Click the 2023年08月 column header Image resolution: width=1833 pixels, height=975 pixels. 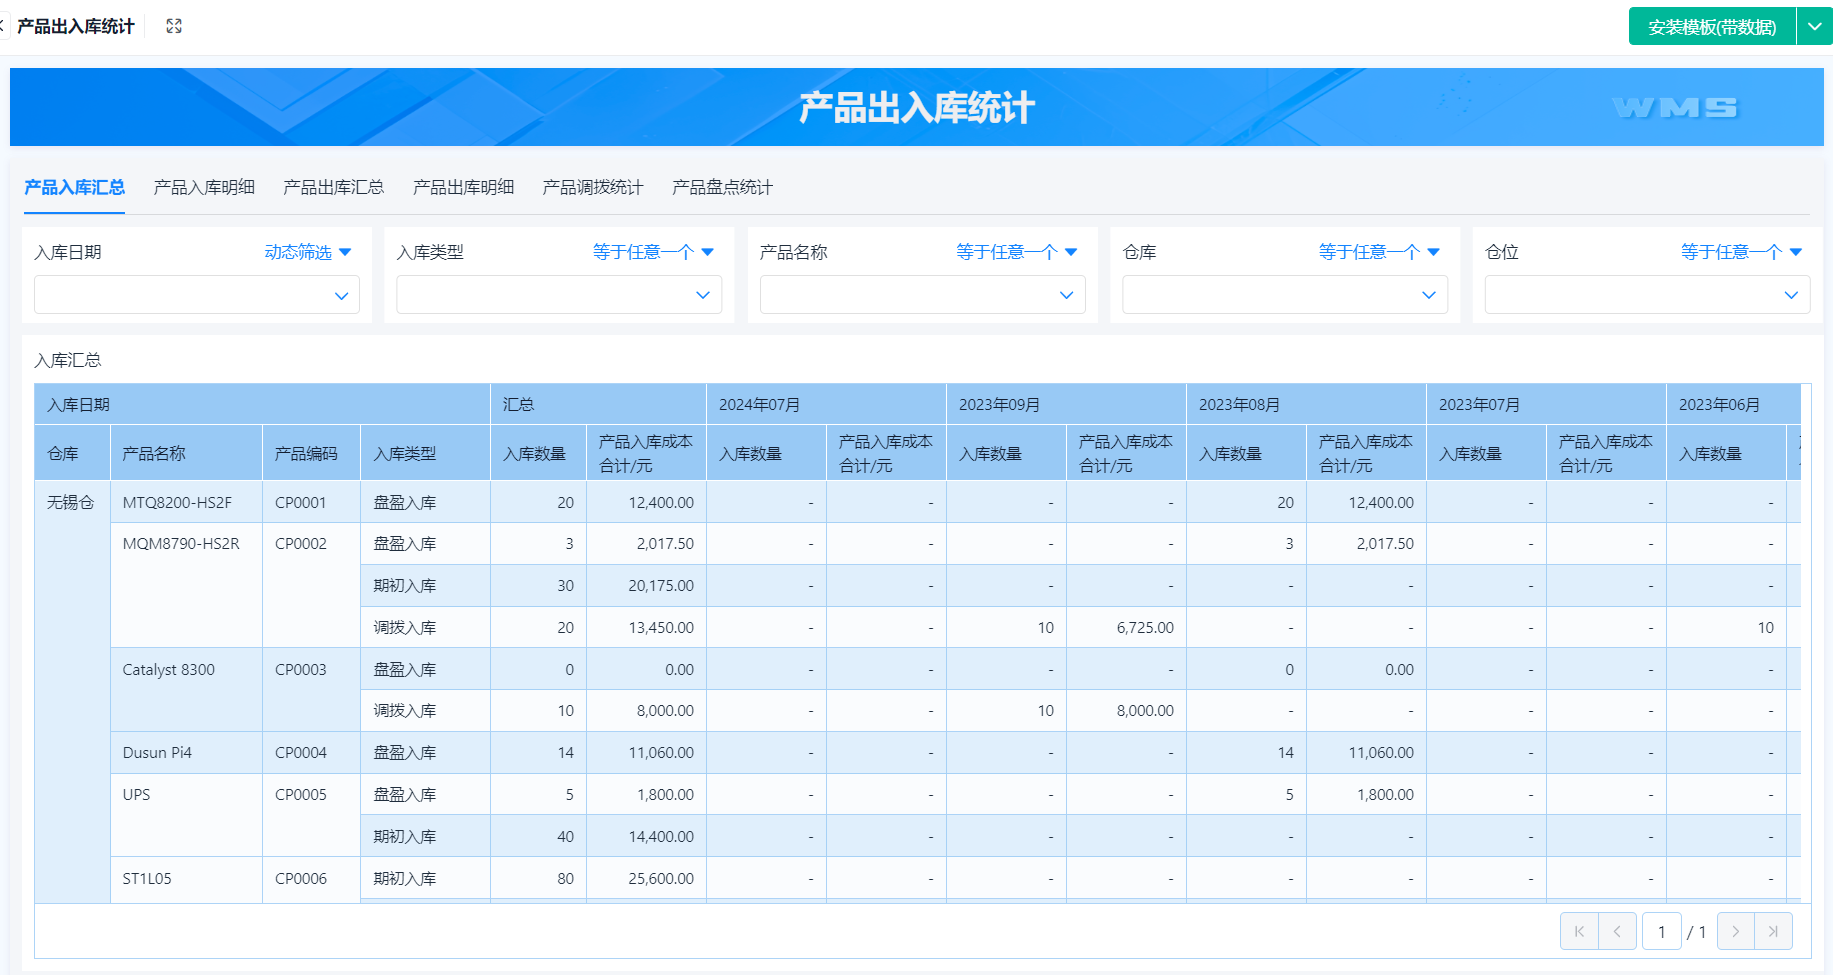tap(1306, 404)
